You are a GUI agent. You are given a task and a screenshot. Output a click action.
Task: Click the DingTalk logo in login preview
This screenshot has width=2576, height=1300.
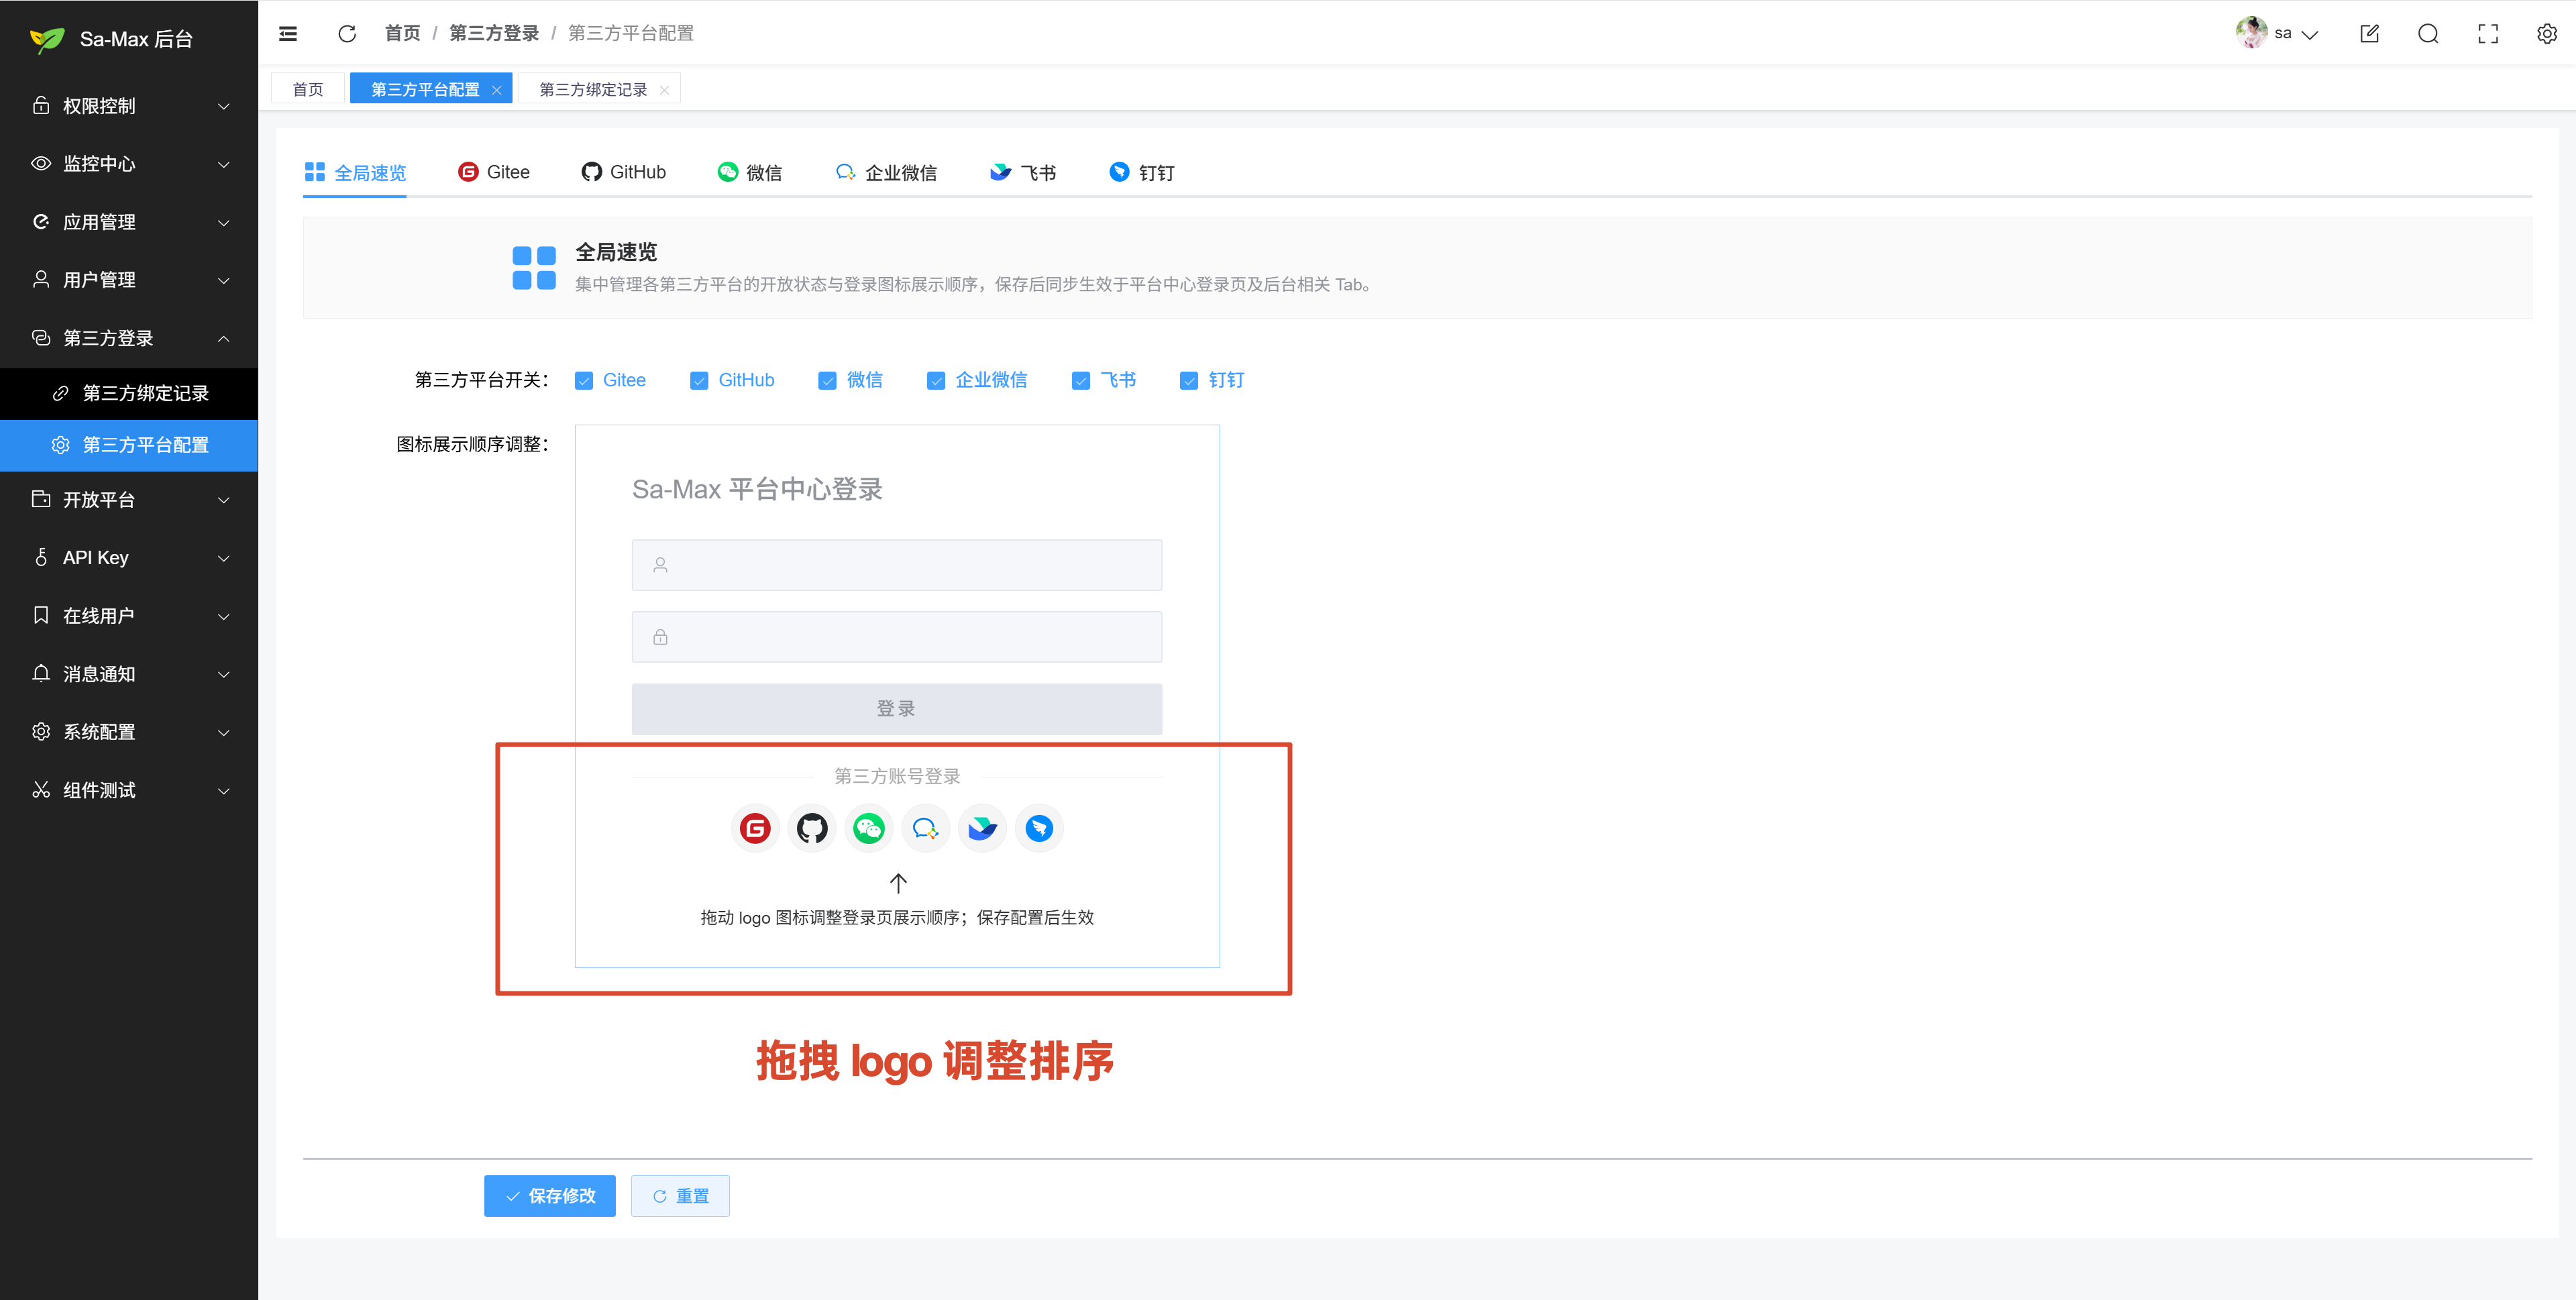click(1040, 828)
